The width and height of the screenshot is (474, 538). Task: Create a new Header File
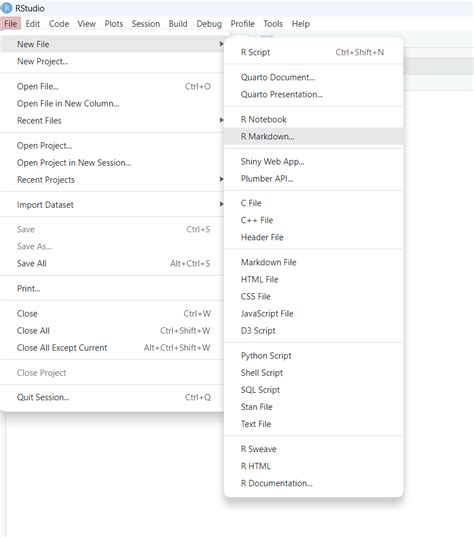coord(313,237)
